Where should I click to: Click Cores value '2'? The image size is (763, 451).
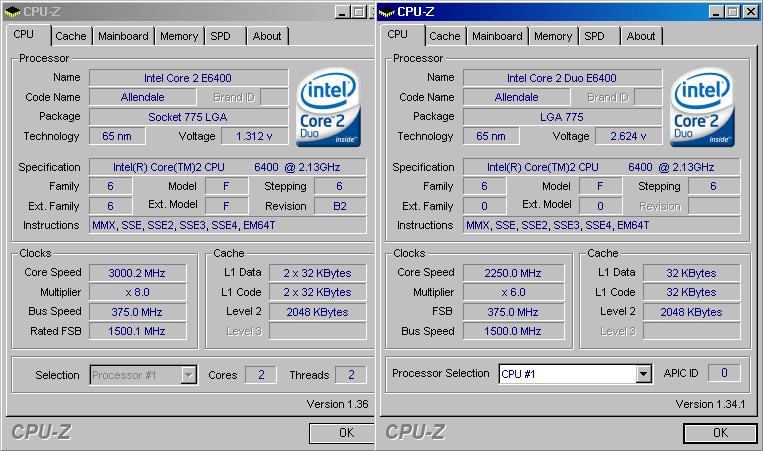pyautogui.click(x=261, y=375)
